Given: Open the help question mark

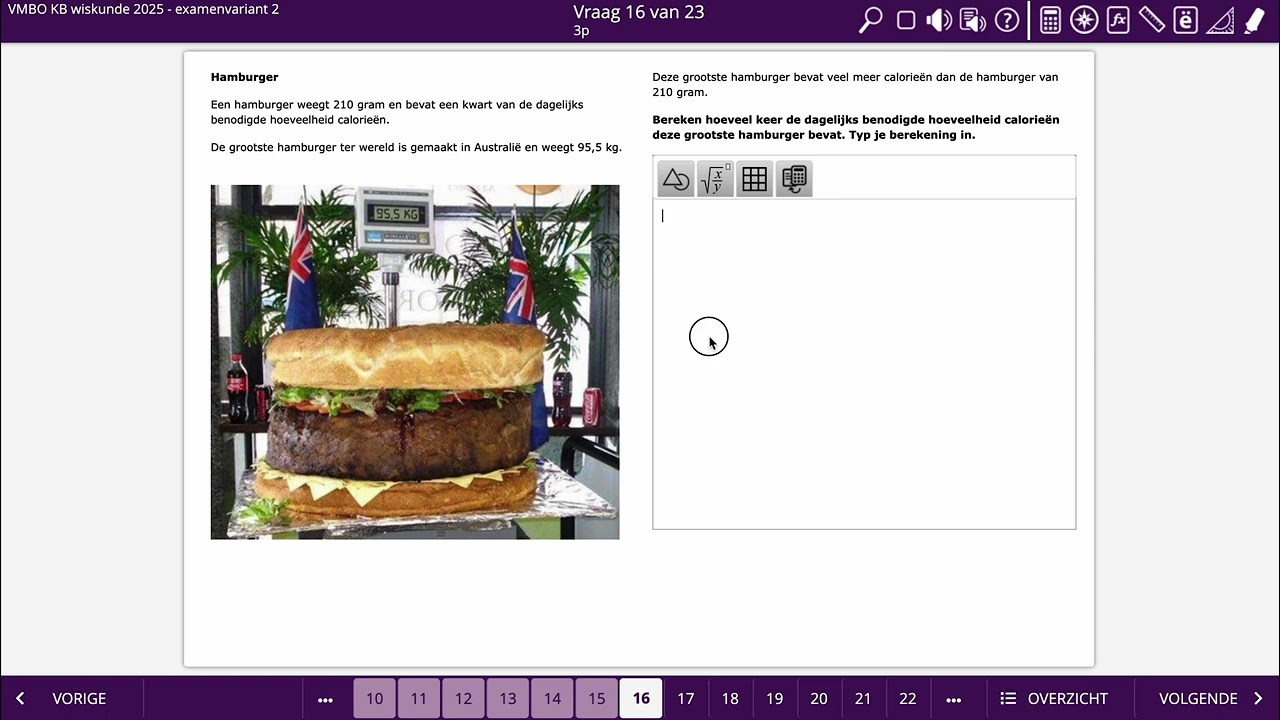Looking at the screenshot, I should point(1007,20).
